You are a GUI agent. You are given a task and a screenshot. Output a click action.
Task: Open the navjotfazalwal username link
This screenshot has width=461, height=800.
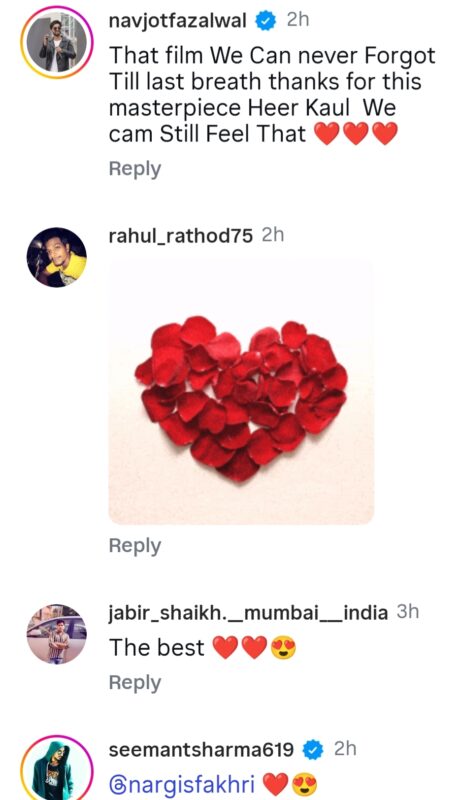pyautogui.click(x=177, y=21)
